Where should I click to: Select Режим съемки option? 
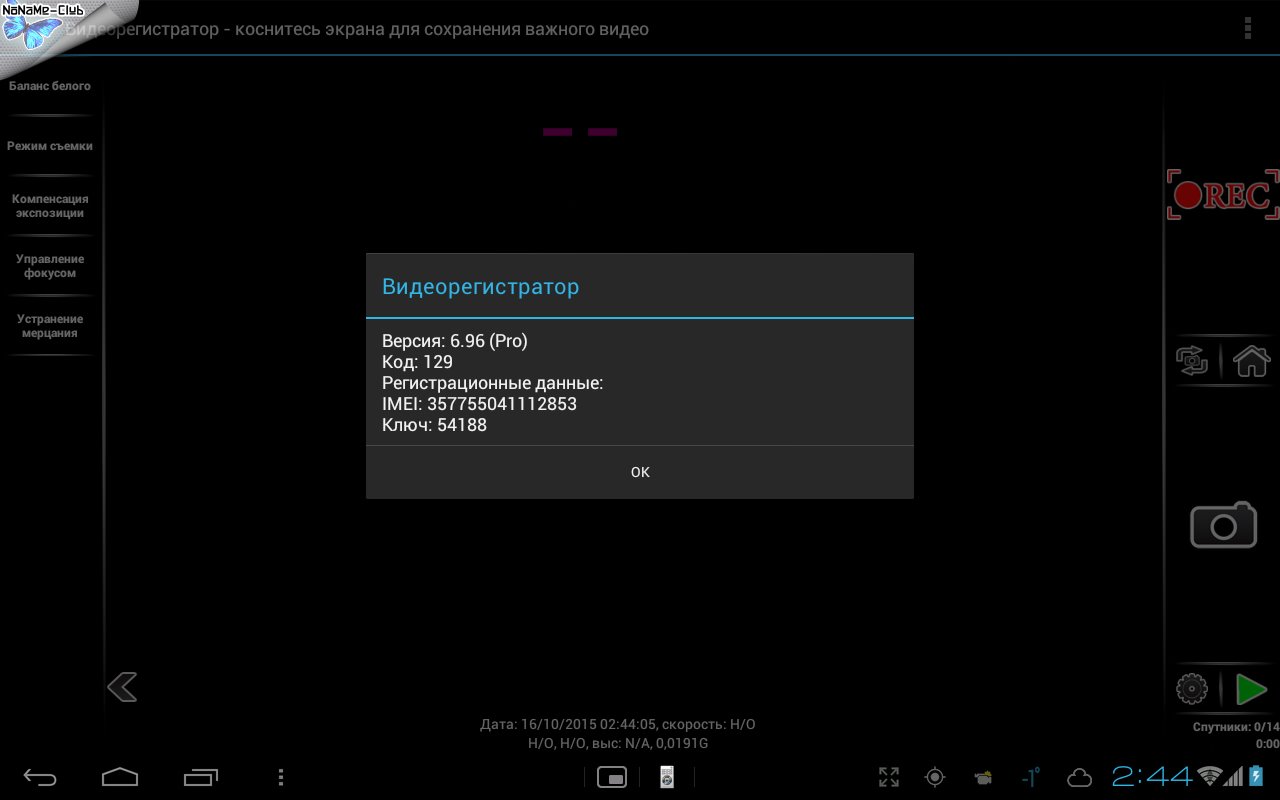[x=50, y=147]
